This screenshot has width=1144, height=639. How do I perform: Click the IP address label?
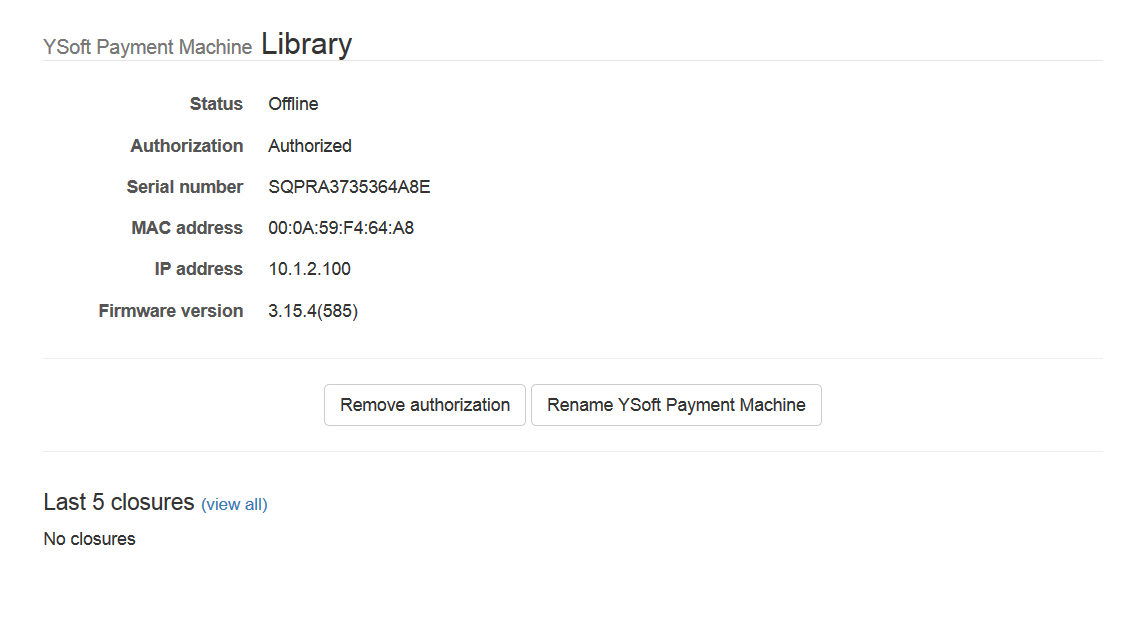click(199, 269)
